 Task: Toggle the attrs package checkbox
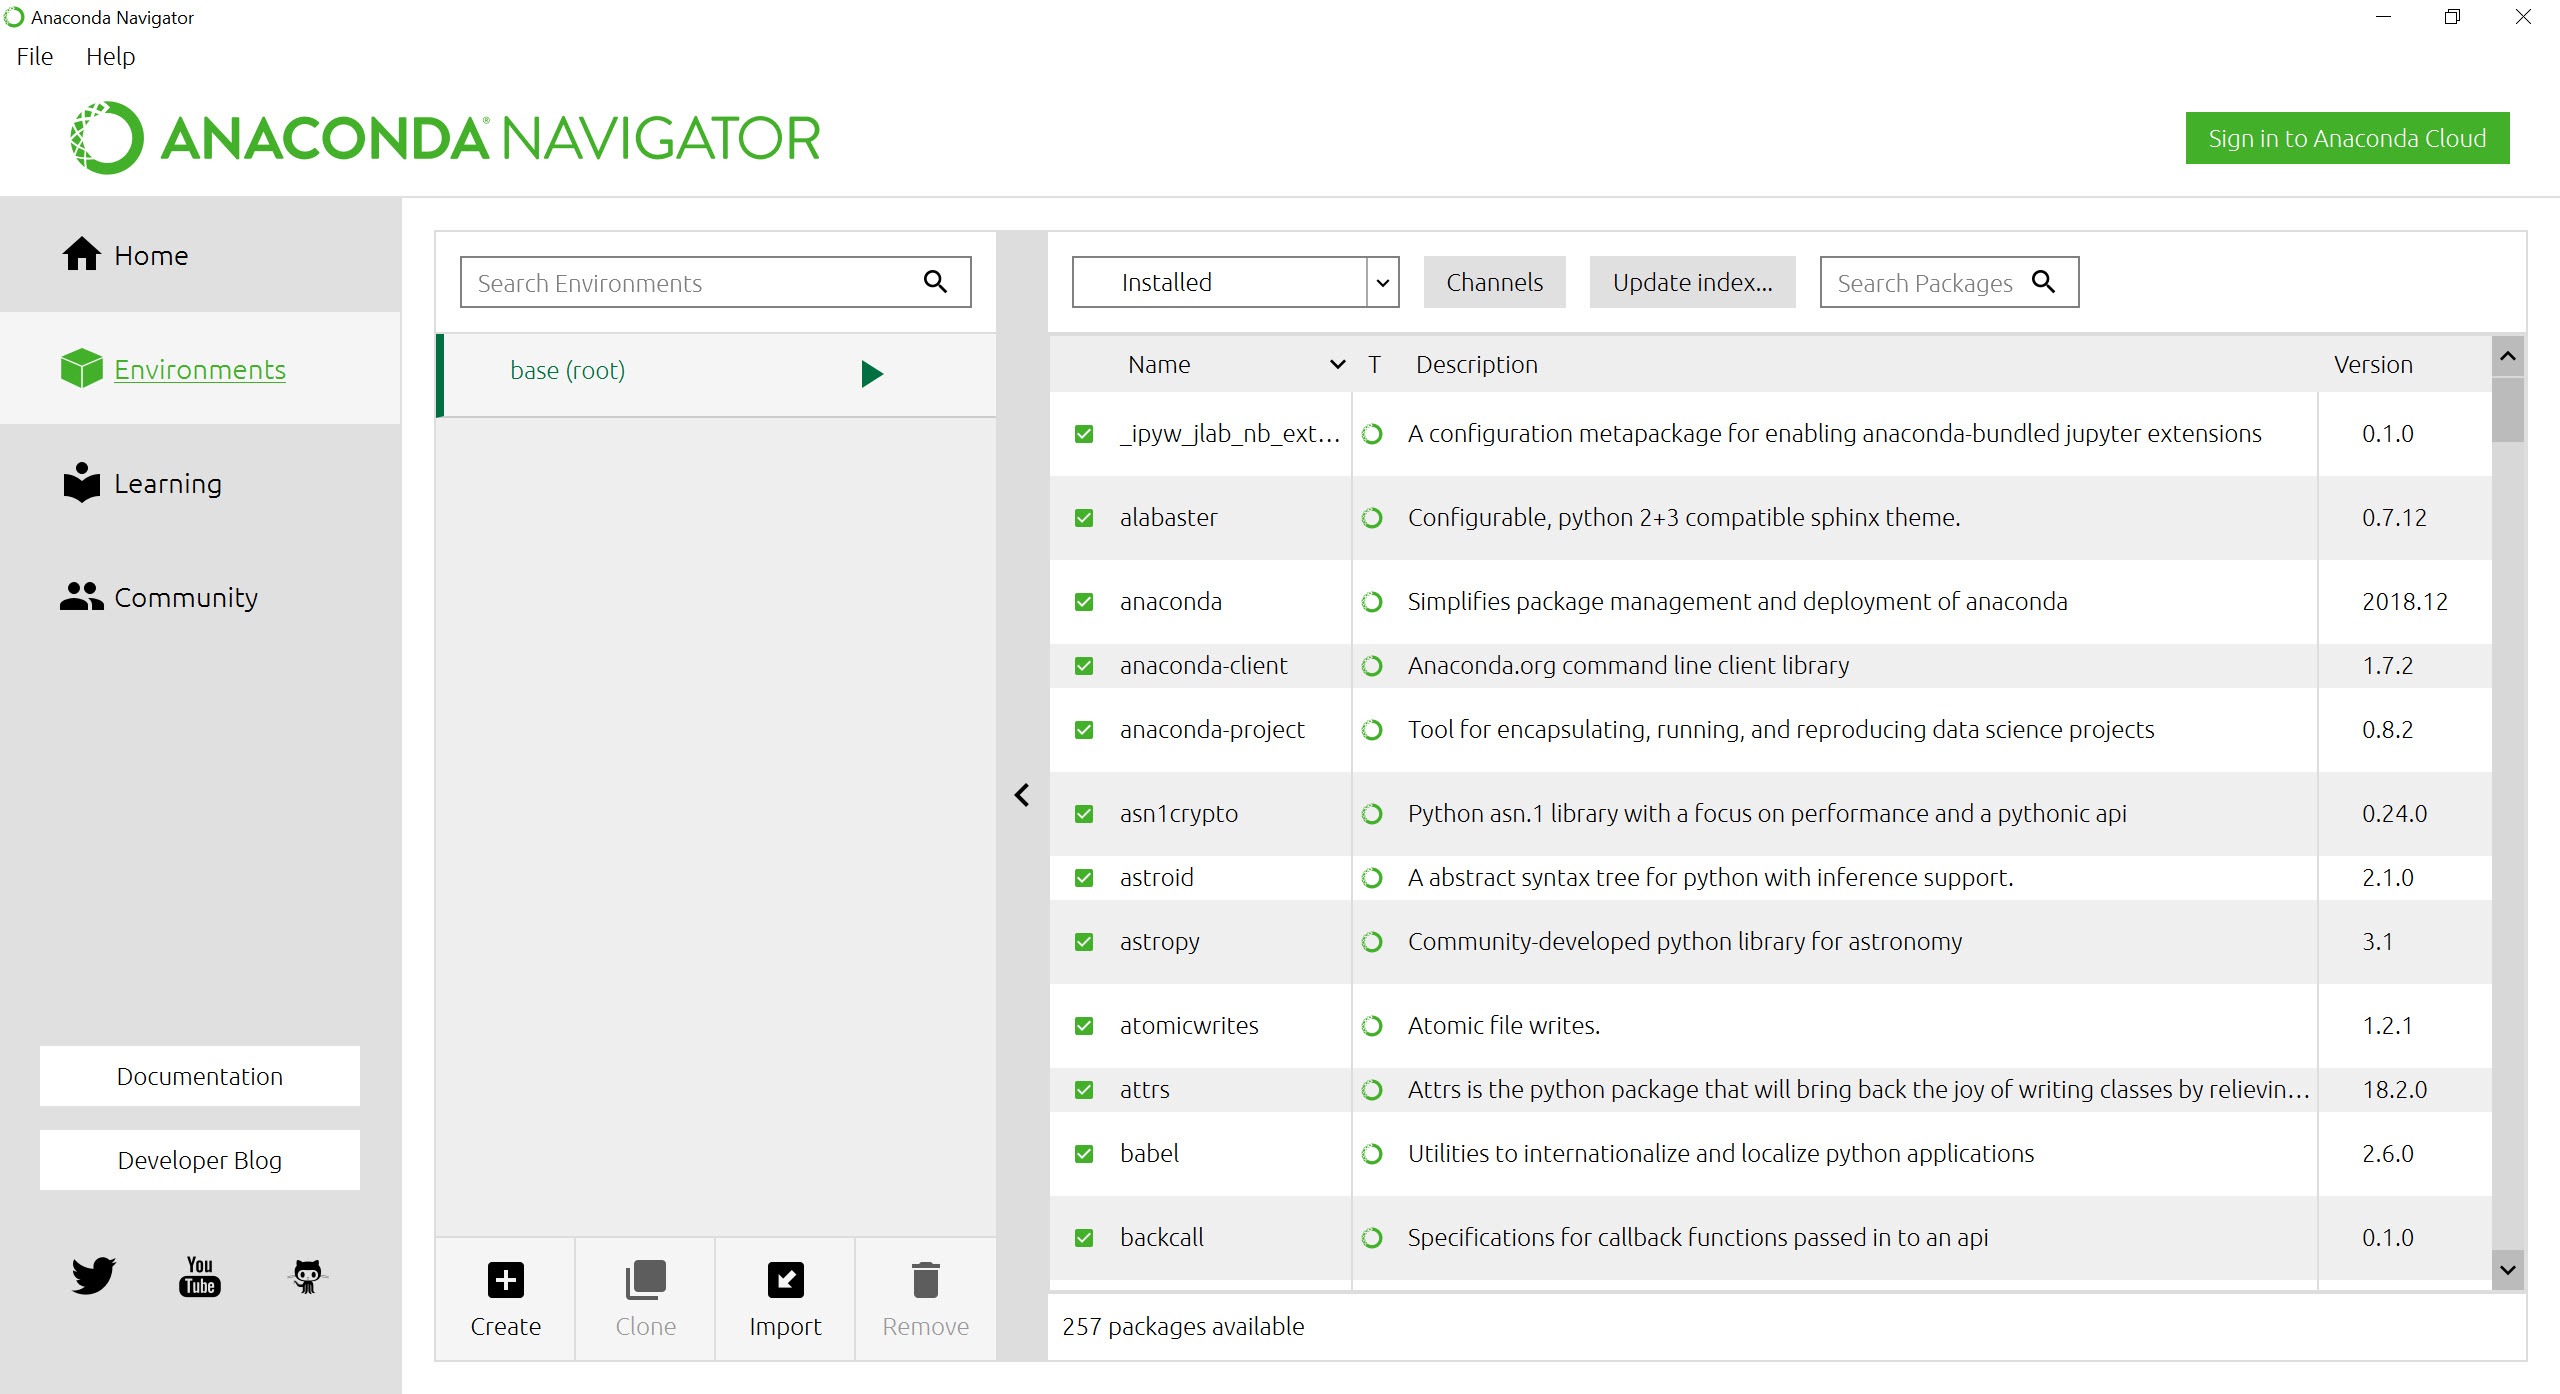[x=1084, y=1090]
